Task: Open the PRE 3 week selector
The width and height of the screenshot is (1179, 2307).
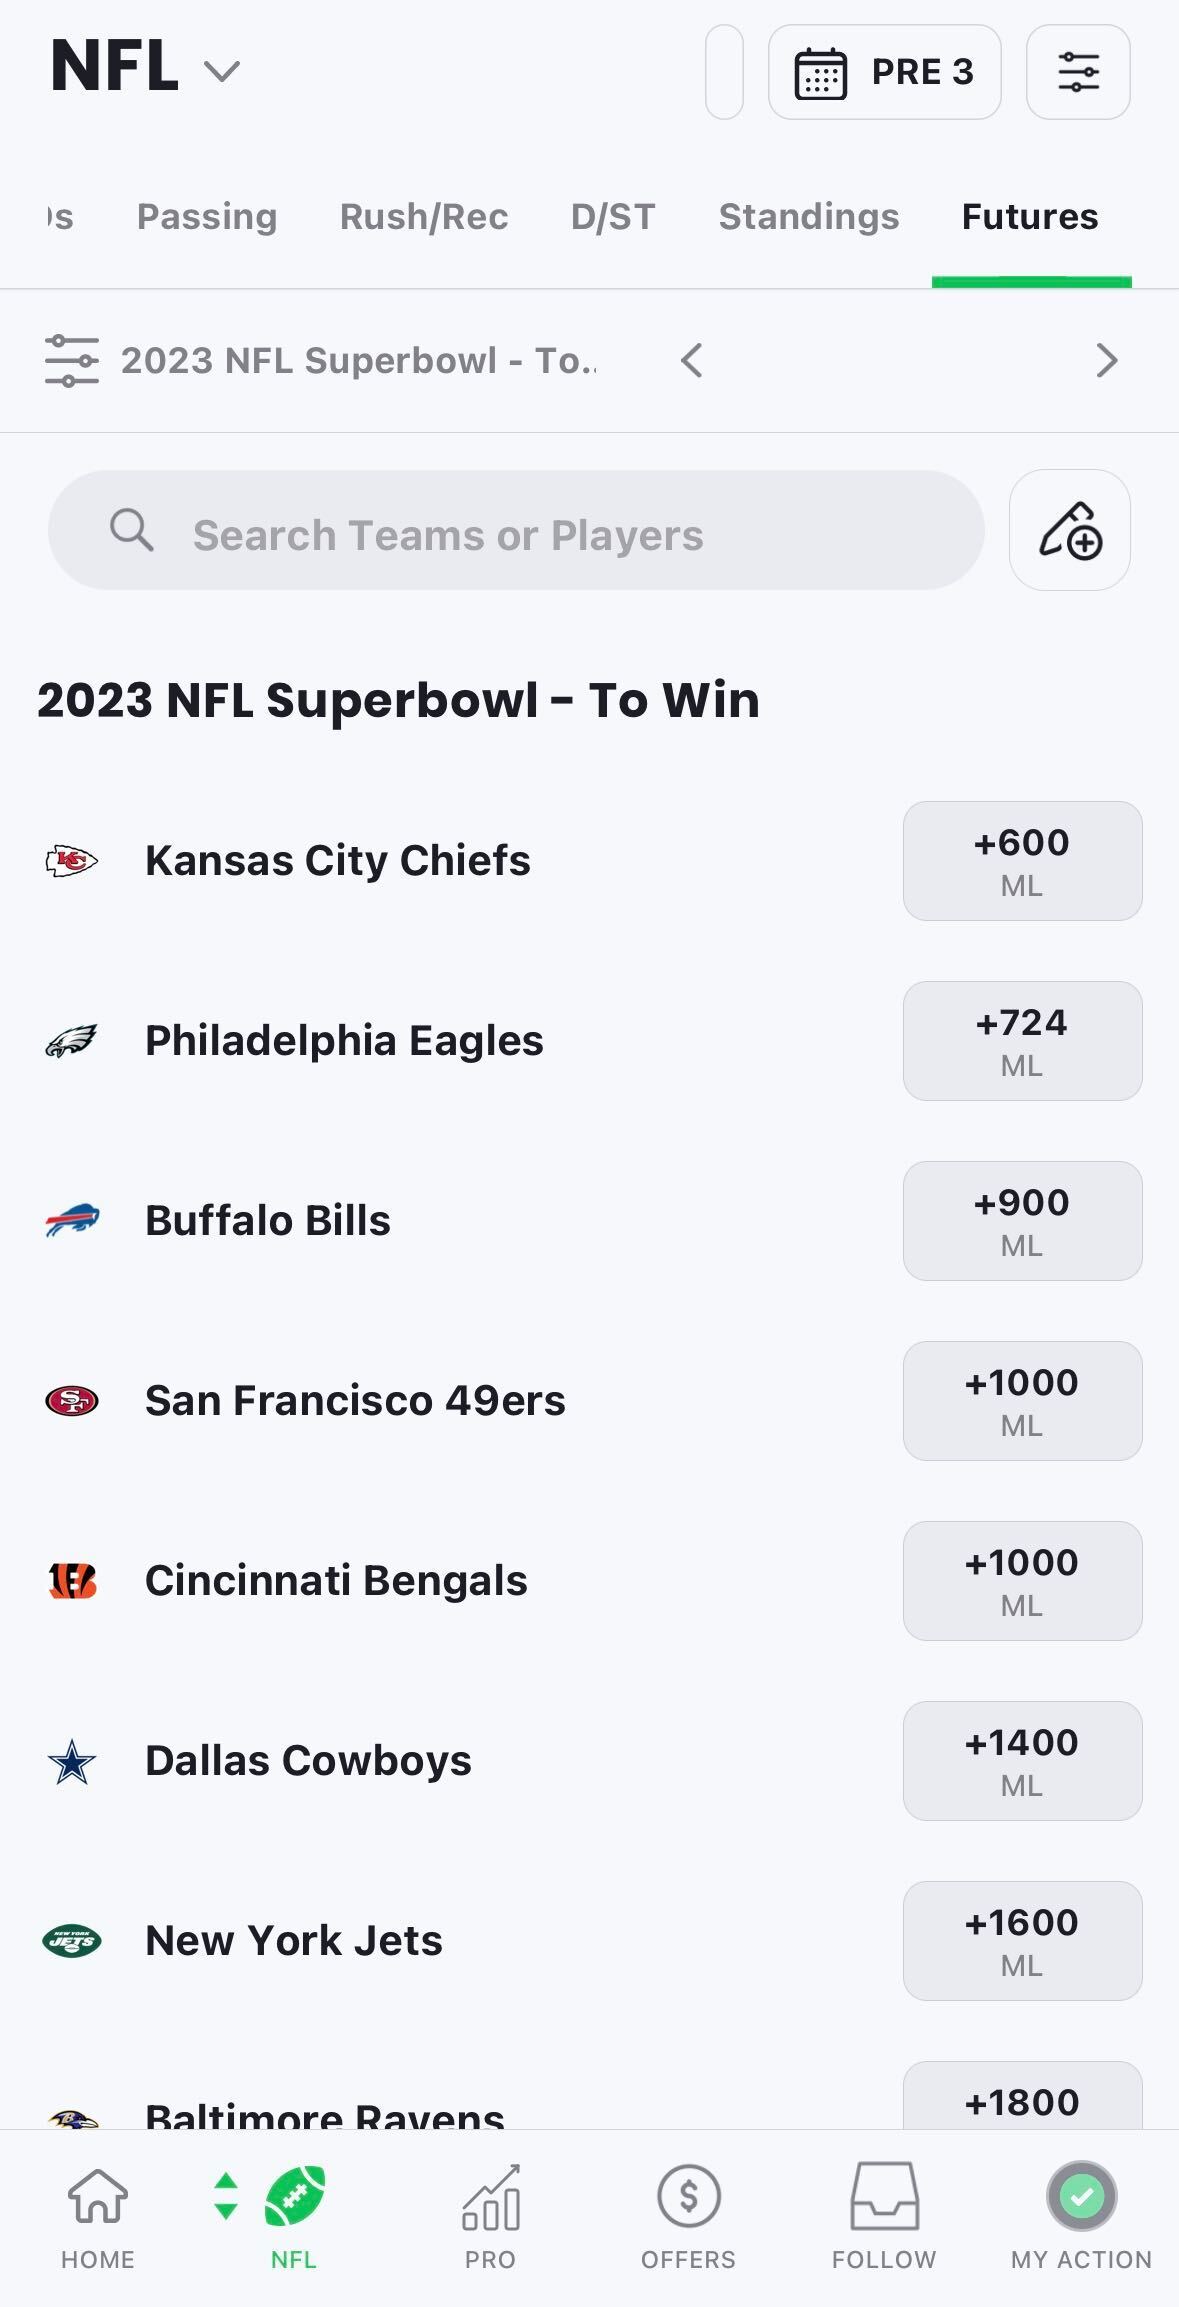Action: click(x=885, y=72)
